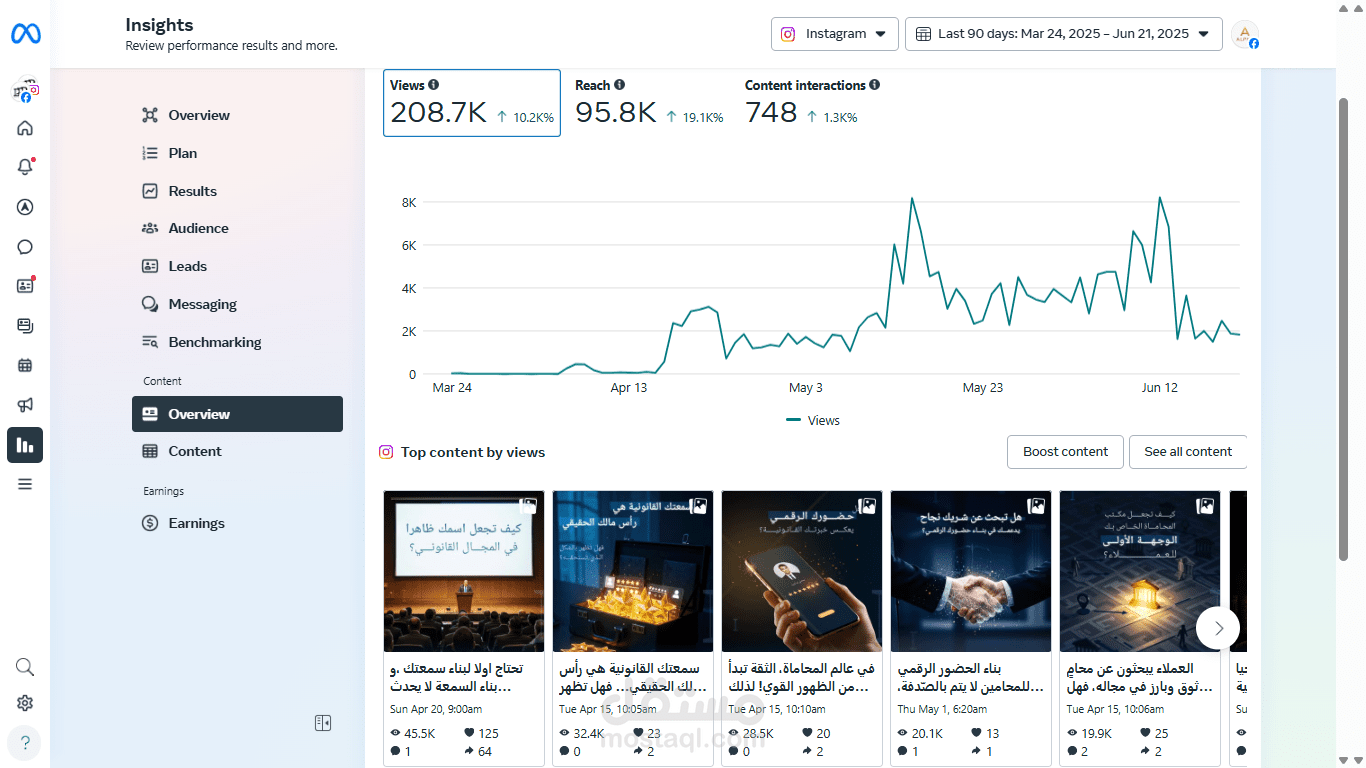Open the Leads section
This screenshot has height=768, width=1366.
click(237, 266)
